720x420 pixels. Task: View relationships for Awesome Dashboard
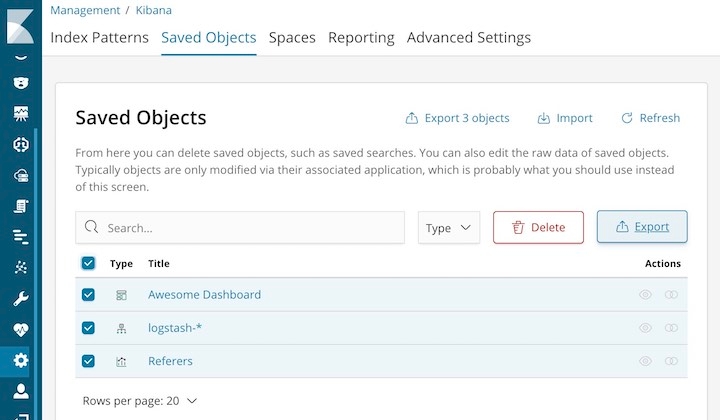671,295
